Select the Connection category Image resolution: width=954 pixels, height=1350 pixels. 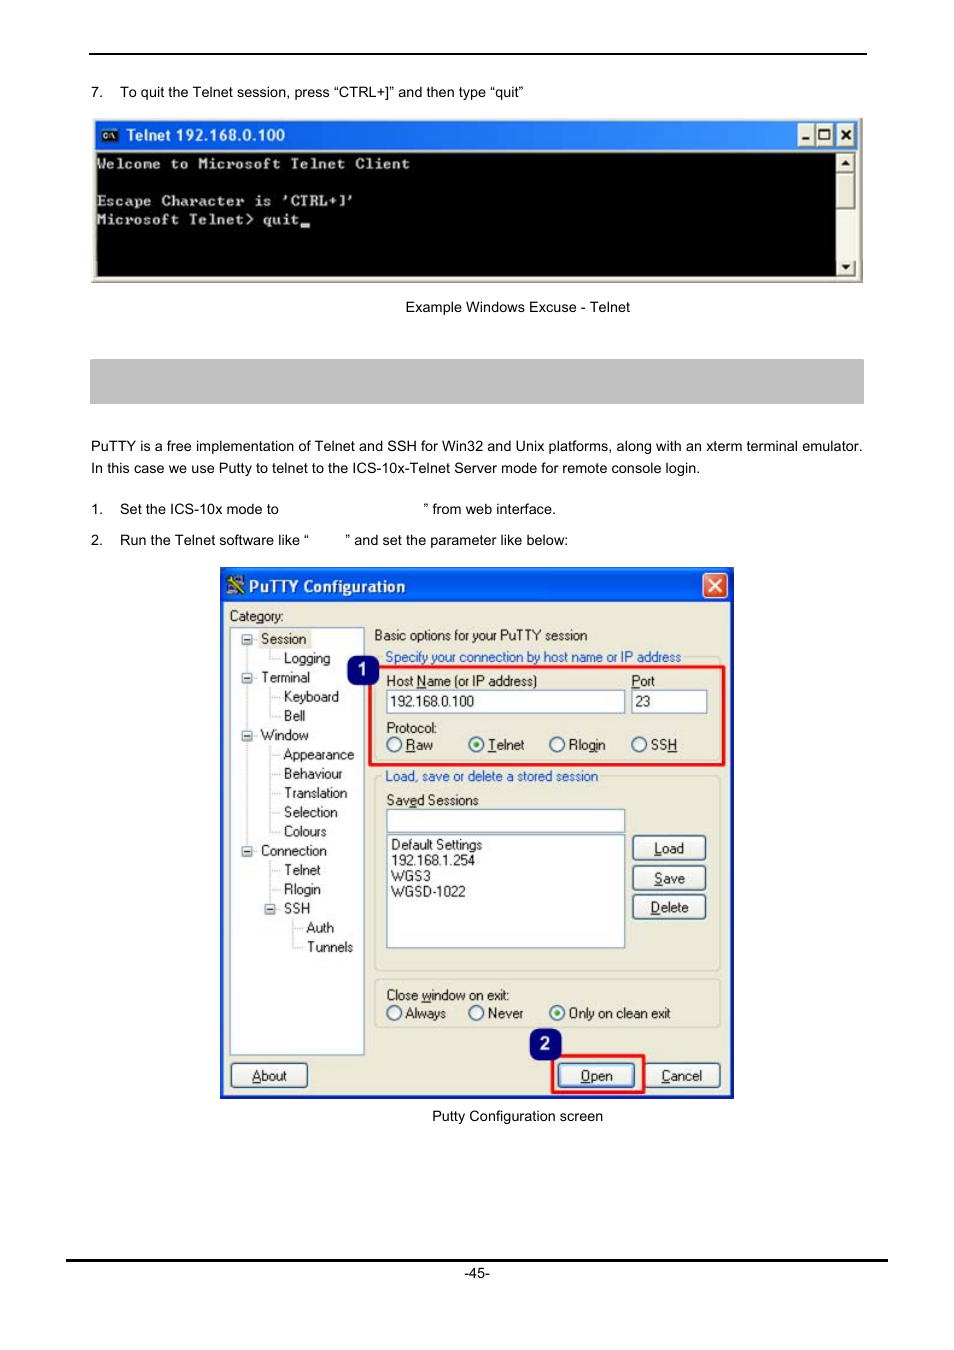tap(294, 851)
